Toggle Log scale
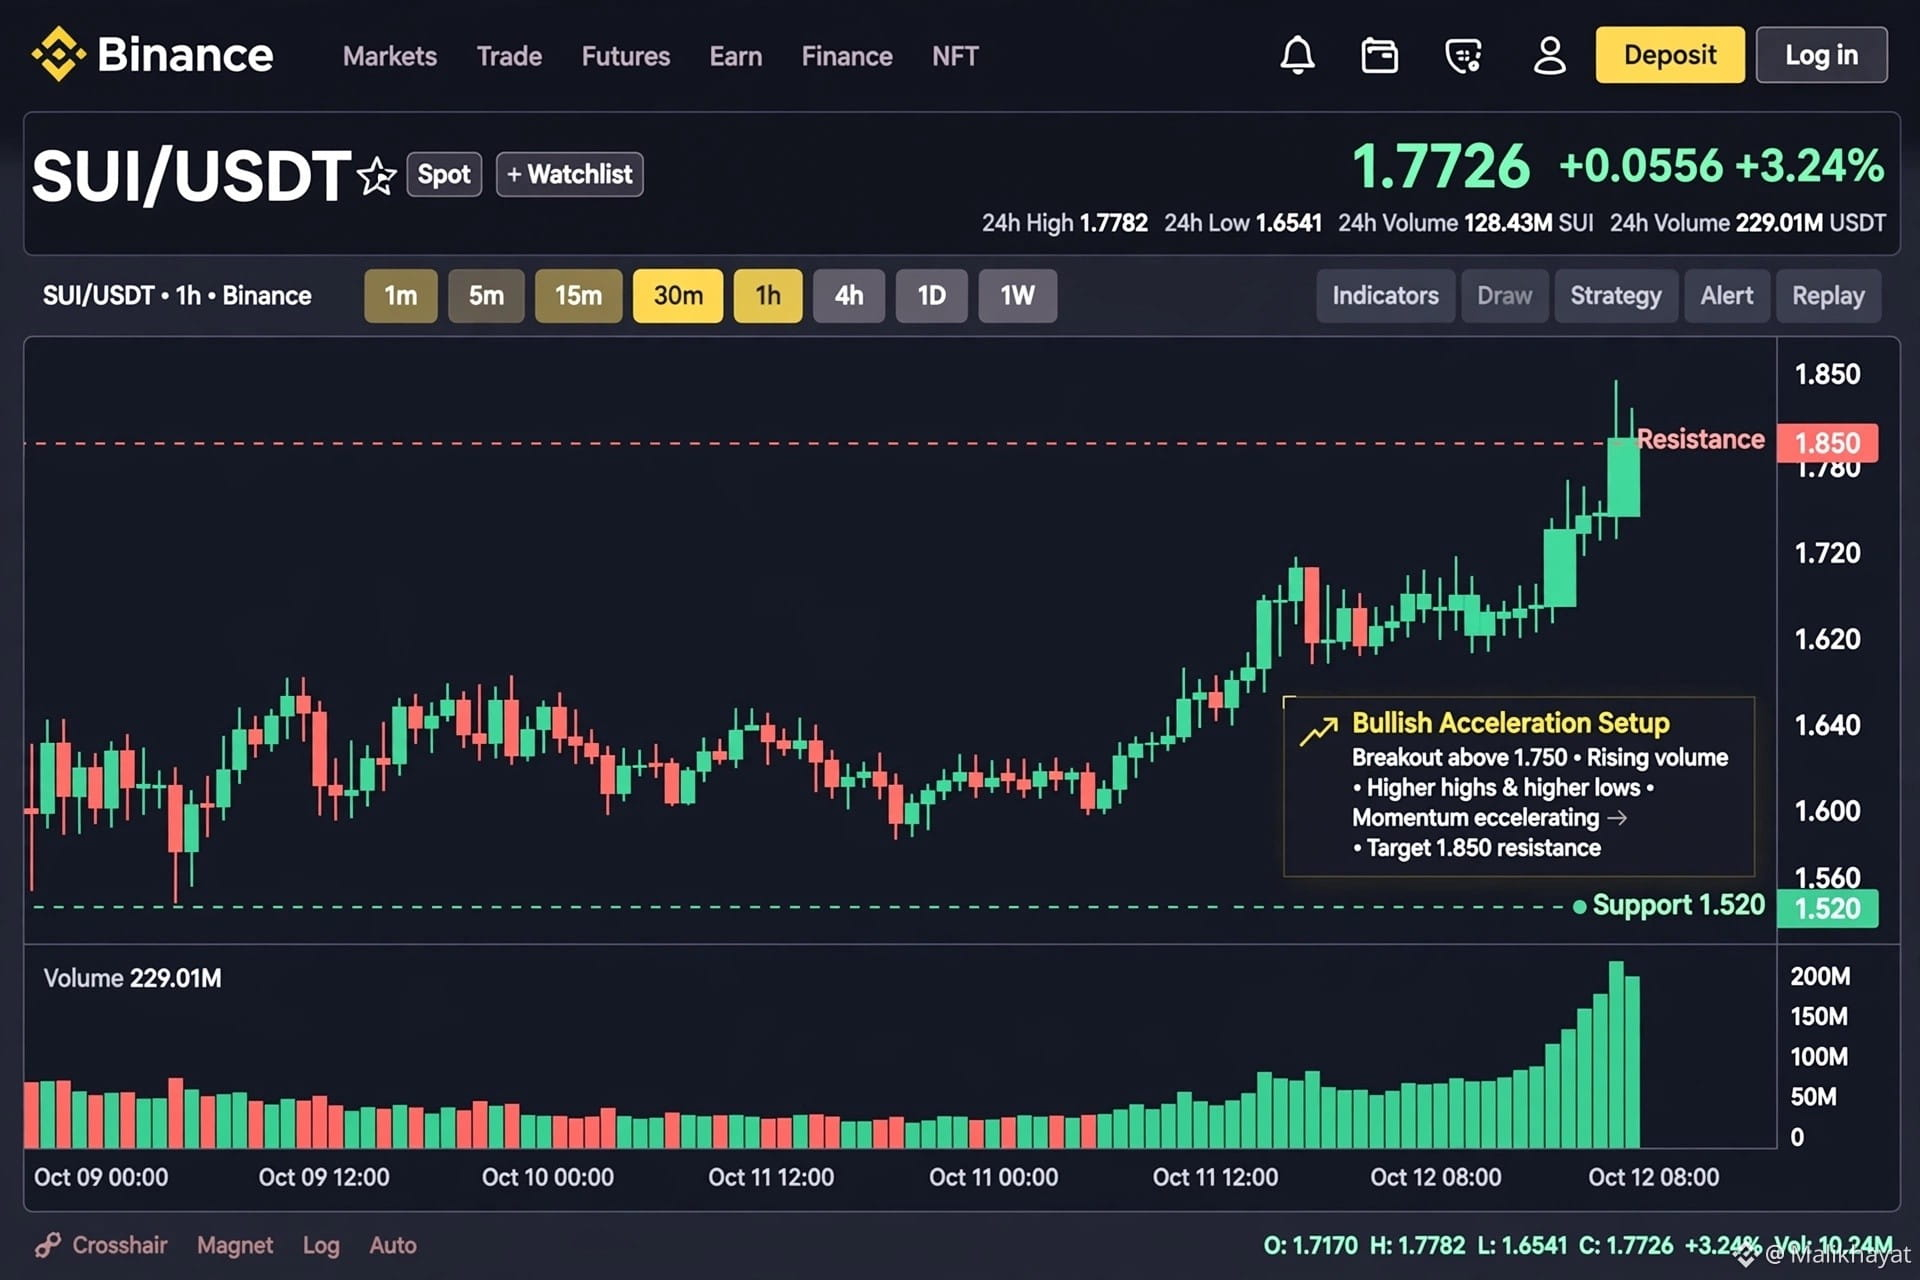The image size is (1920, 1280). 321,1246
